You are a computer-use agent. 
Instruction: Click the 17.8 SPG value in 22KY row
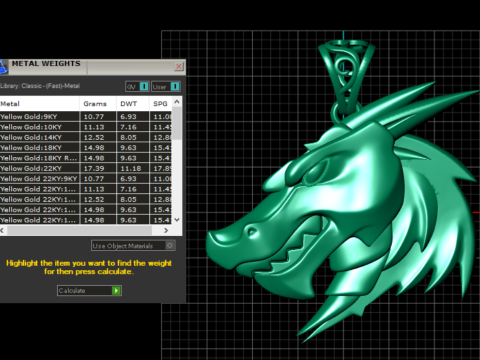coord(162,169)
